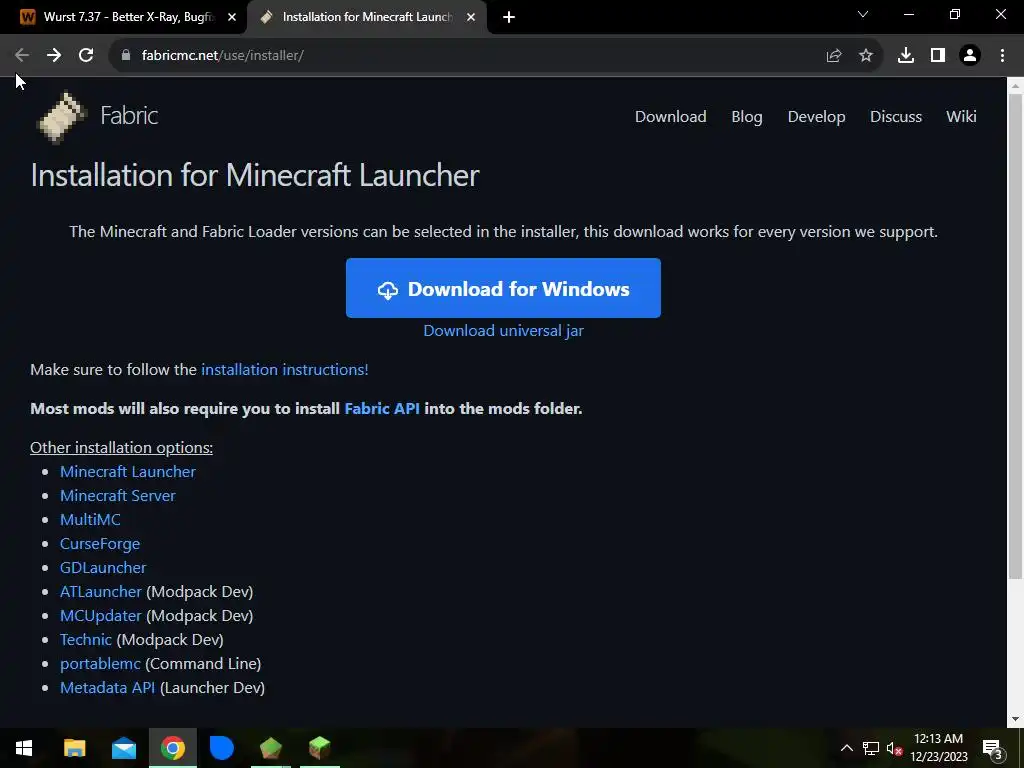The width and height of the screenshot is (1024, 768).
Task: Click the Fabric logo icon
Action: tap(62, 117)
